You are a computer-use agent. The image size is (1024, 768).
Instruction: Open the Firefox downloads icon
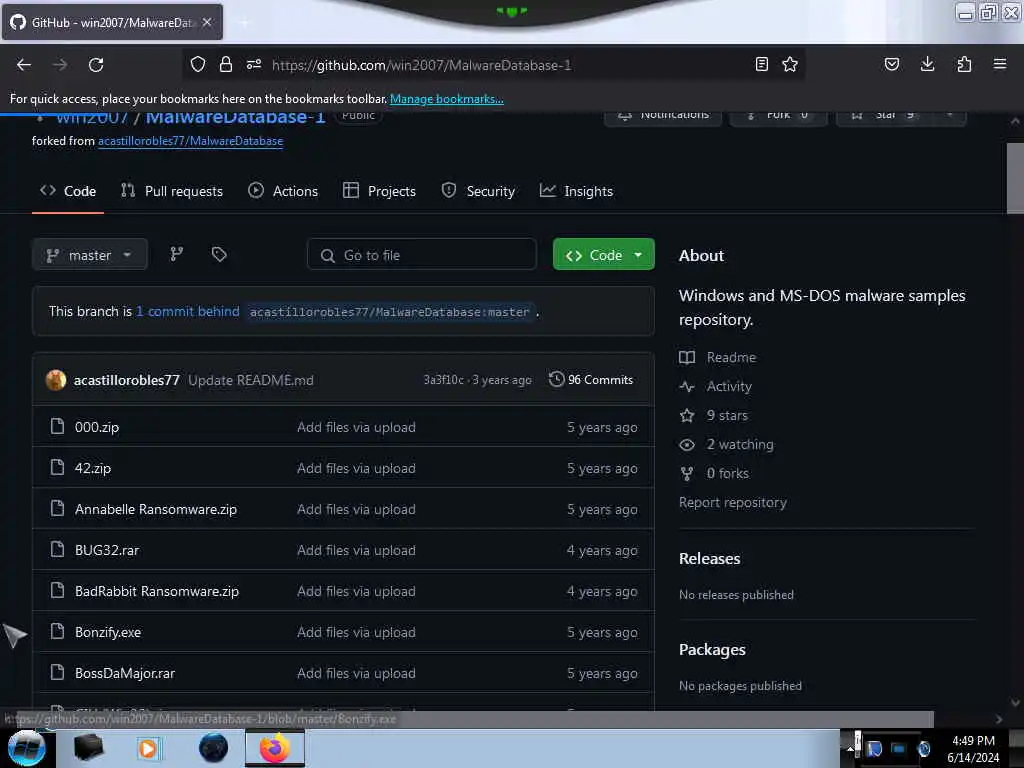pos(927,64)
